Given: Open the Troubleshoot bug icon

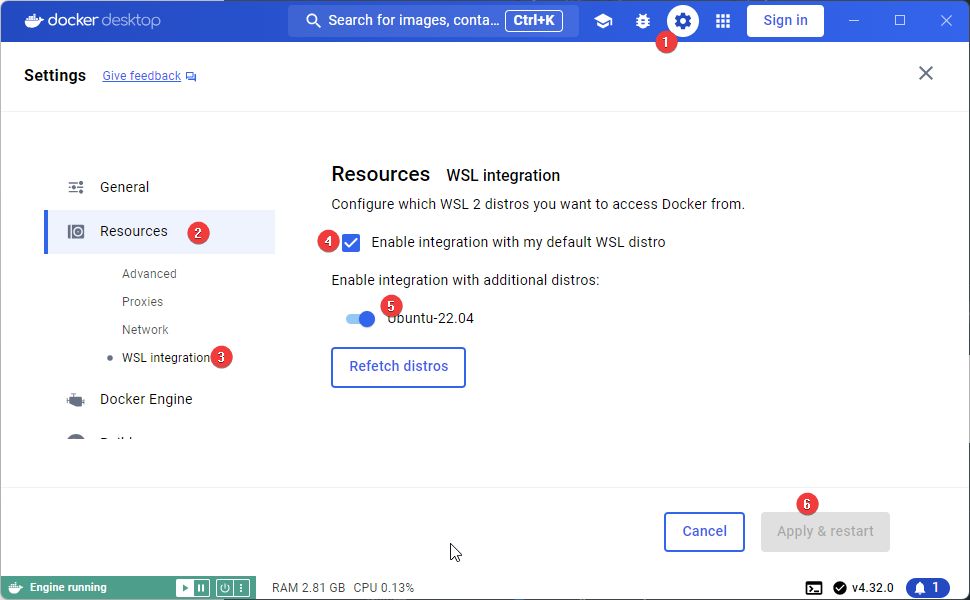Looking at the screenshot, I should 643,21.
